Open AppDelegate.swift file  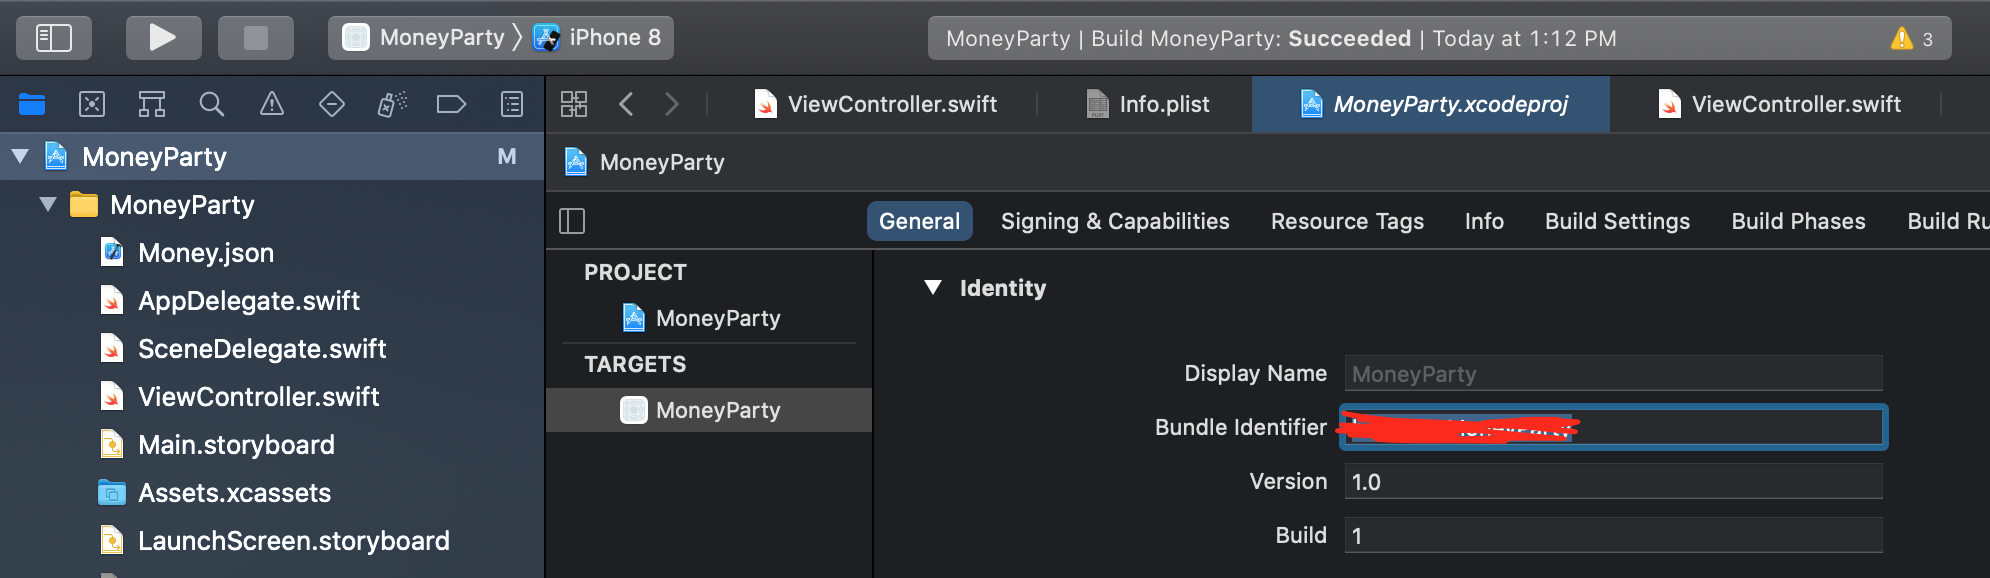[x=248, y=301]
